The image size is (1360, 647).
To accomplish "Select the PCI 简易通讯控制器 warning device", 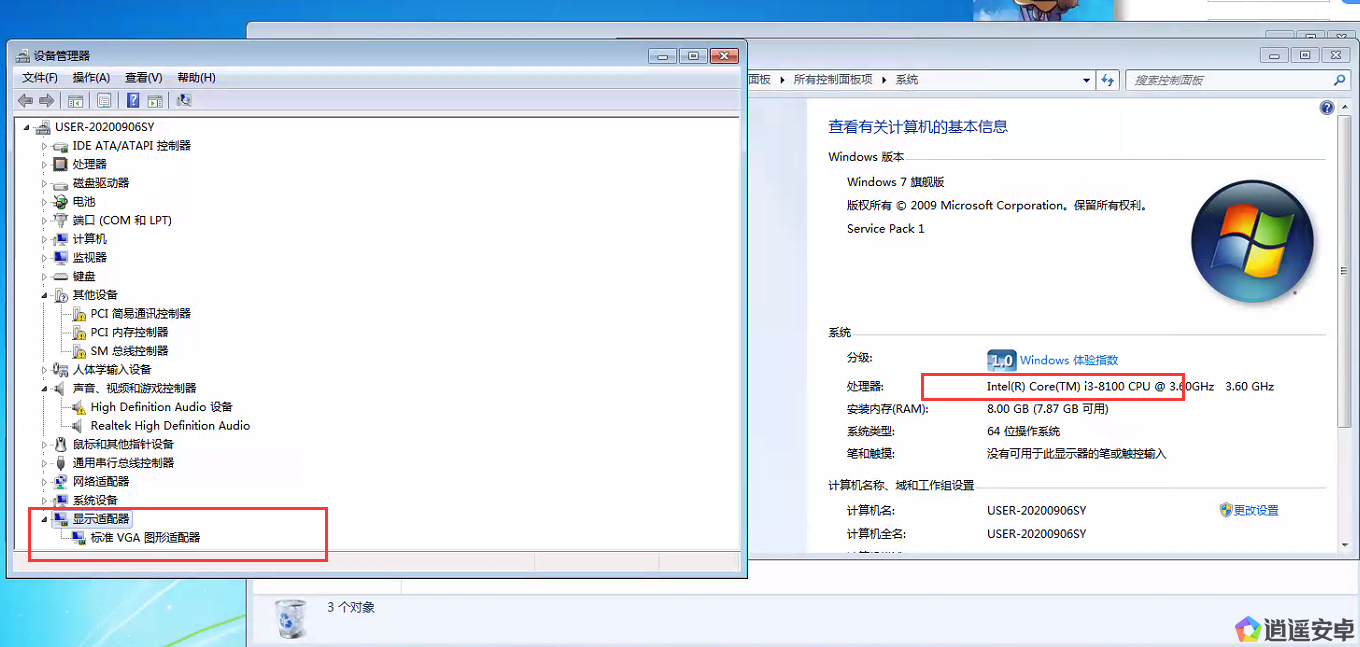I will coord(140,314).
